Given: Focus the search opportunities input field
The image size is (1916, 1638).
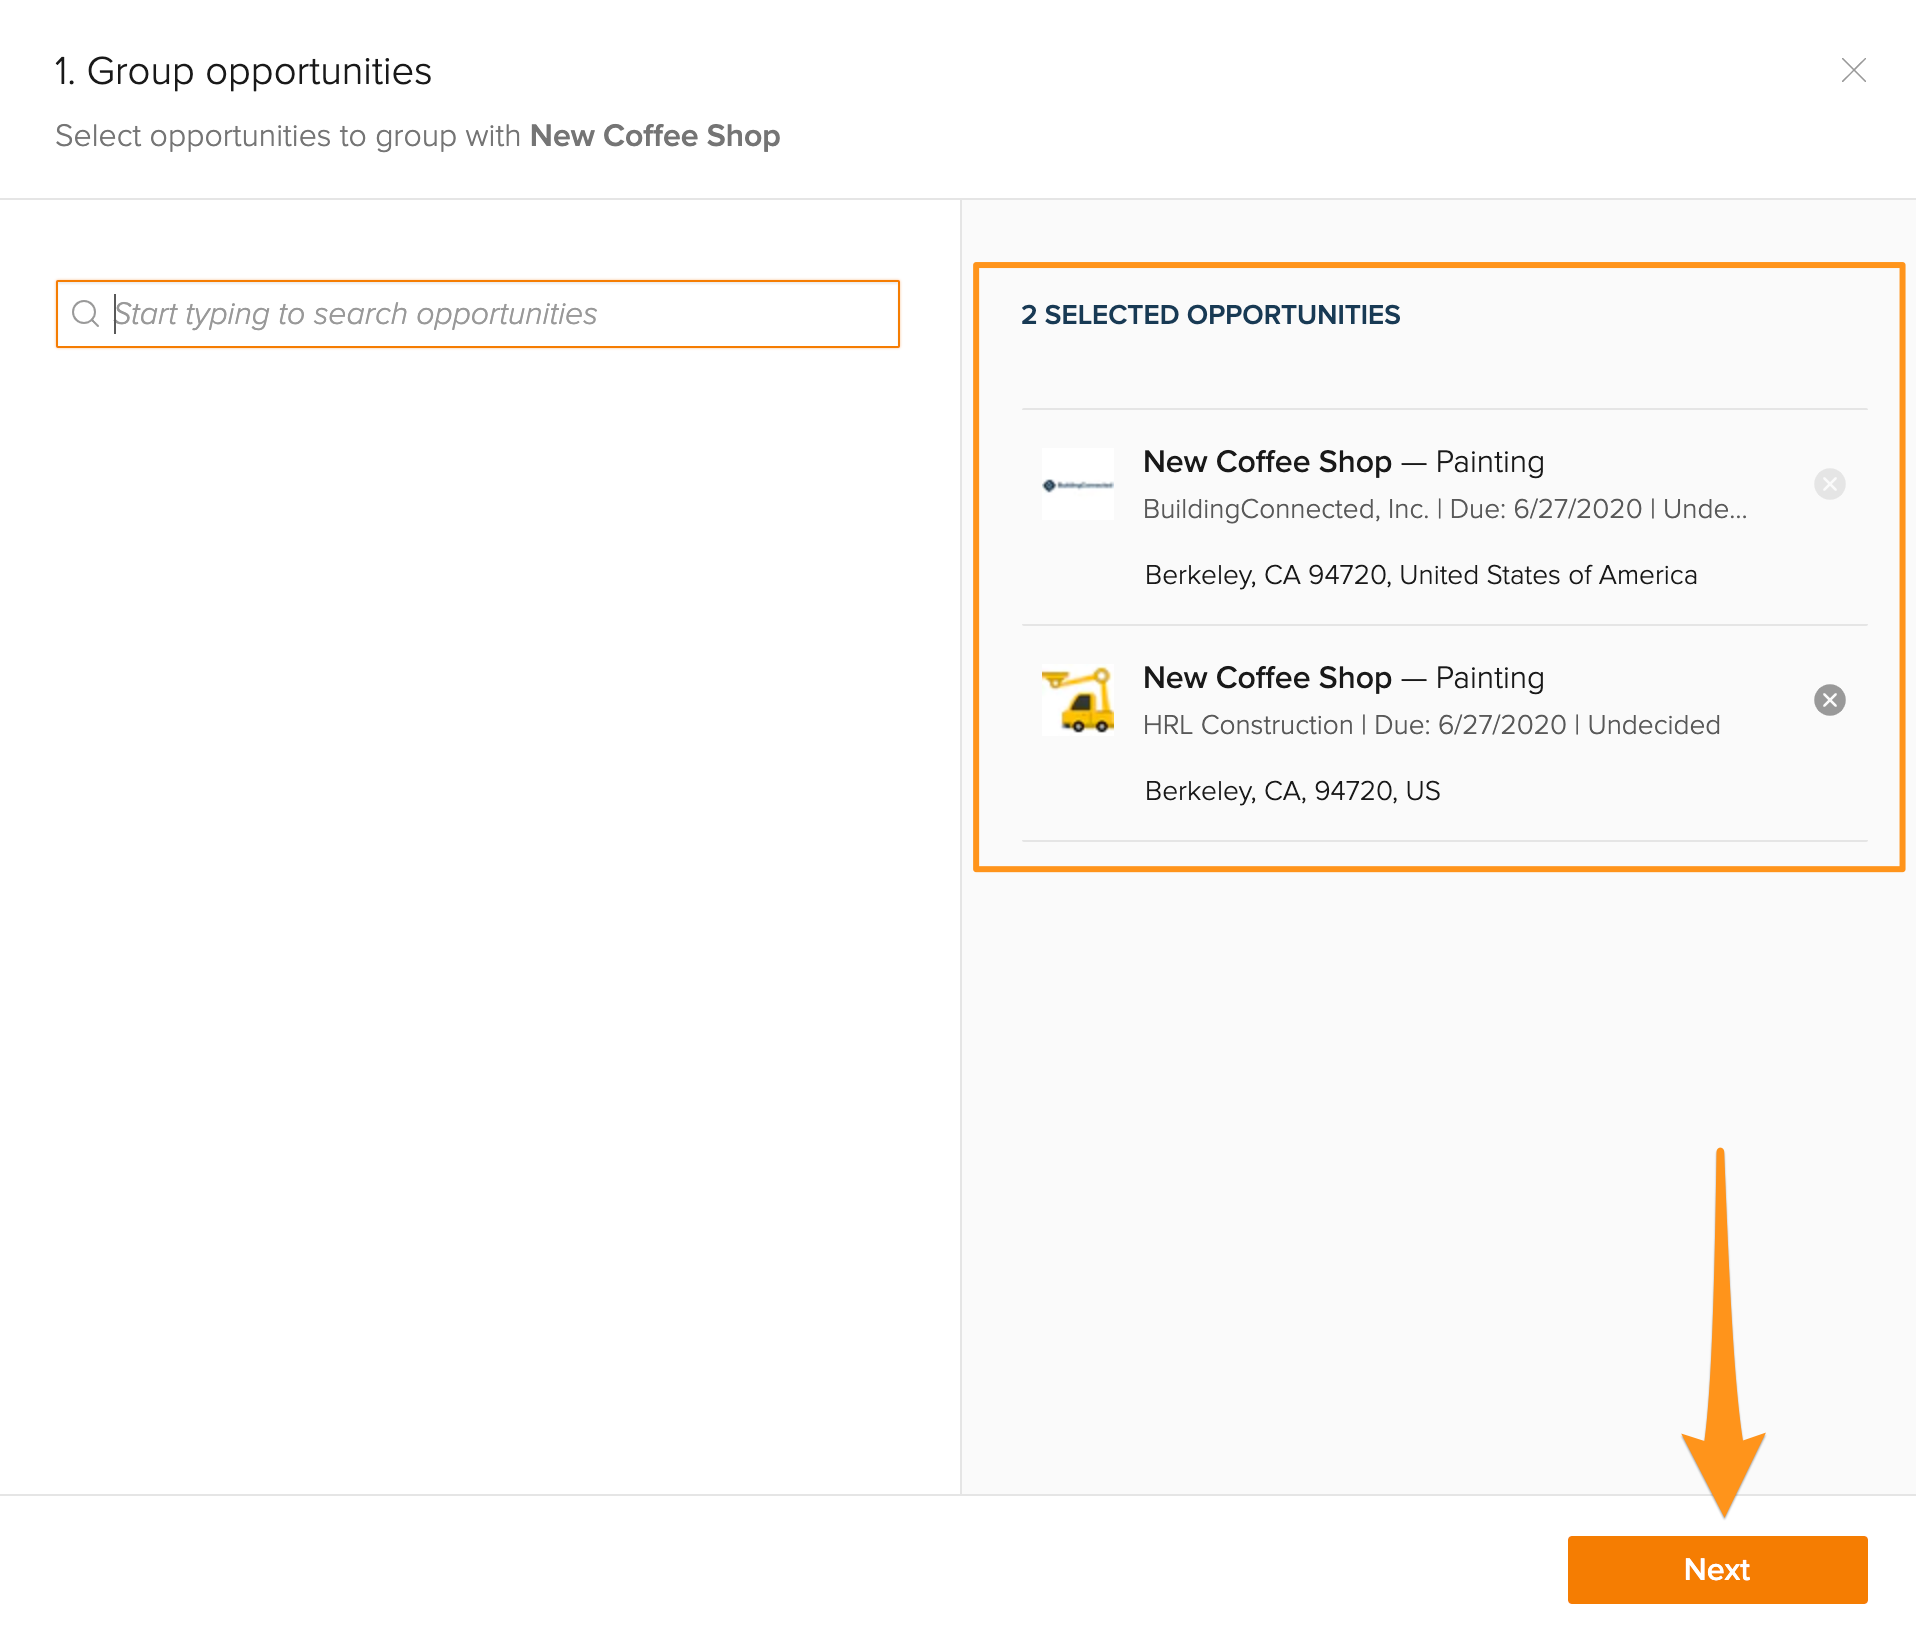Looking at the screenshot, I should point(500,314).
